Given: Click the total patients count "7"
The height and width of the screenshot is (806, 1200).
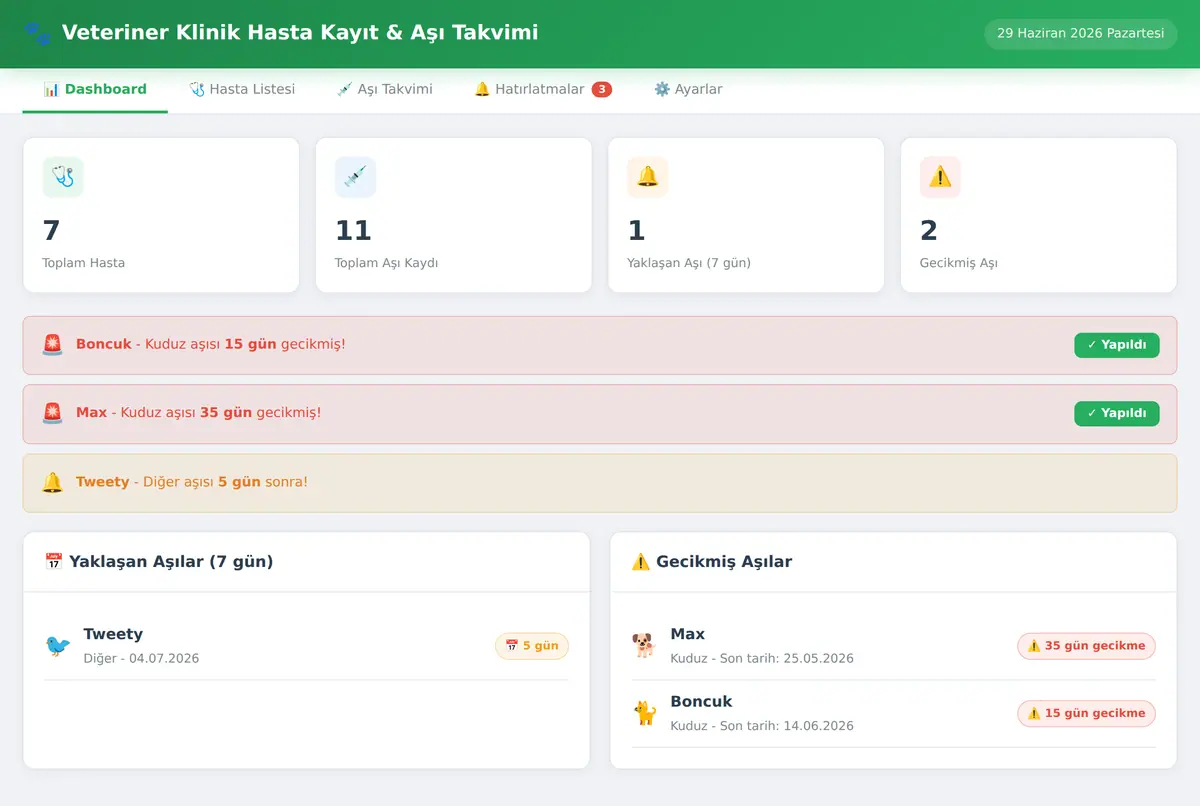Looking at the screenshot, I should coord(51,231).
